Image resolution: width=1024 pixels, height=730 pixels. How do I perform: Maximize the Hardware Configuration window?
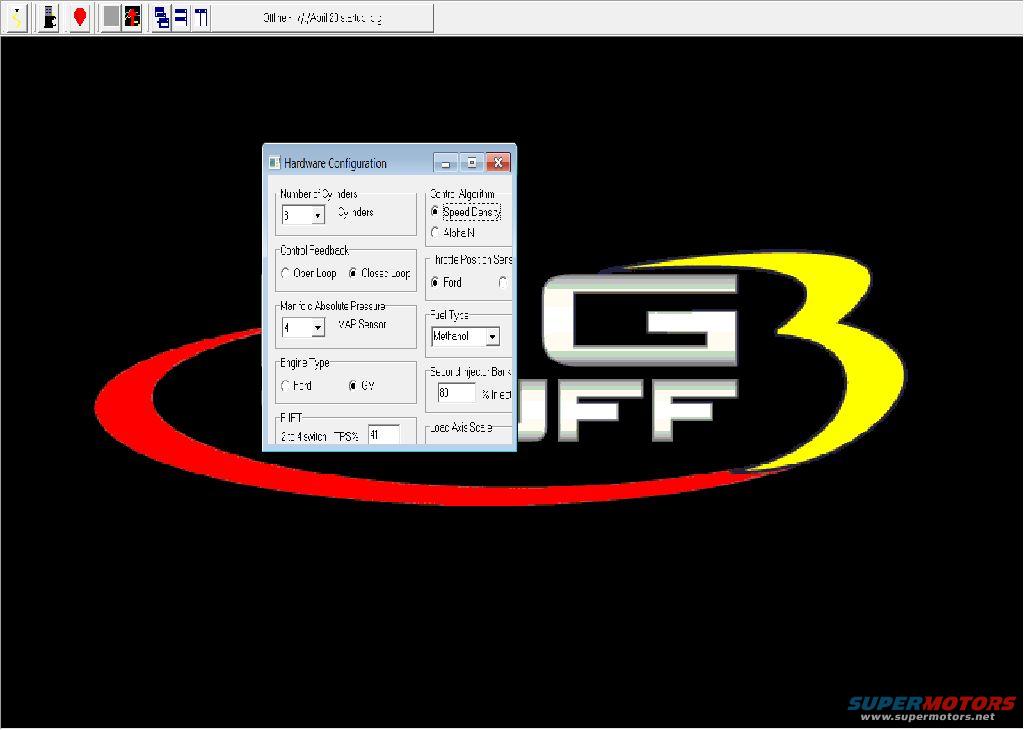coord(472,163)
